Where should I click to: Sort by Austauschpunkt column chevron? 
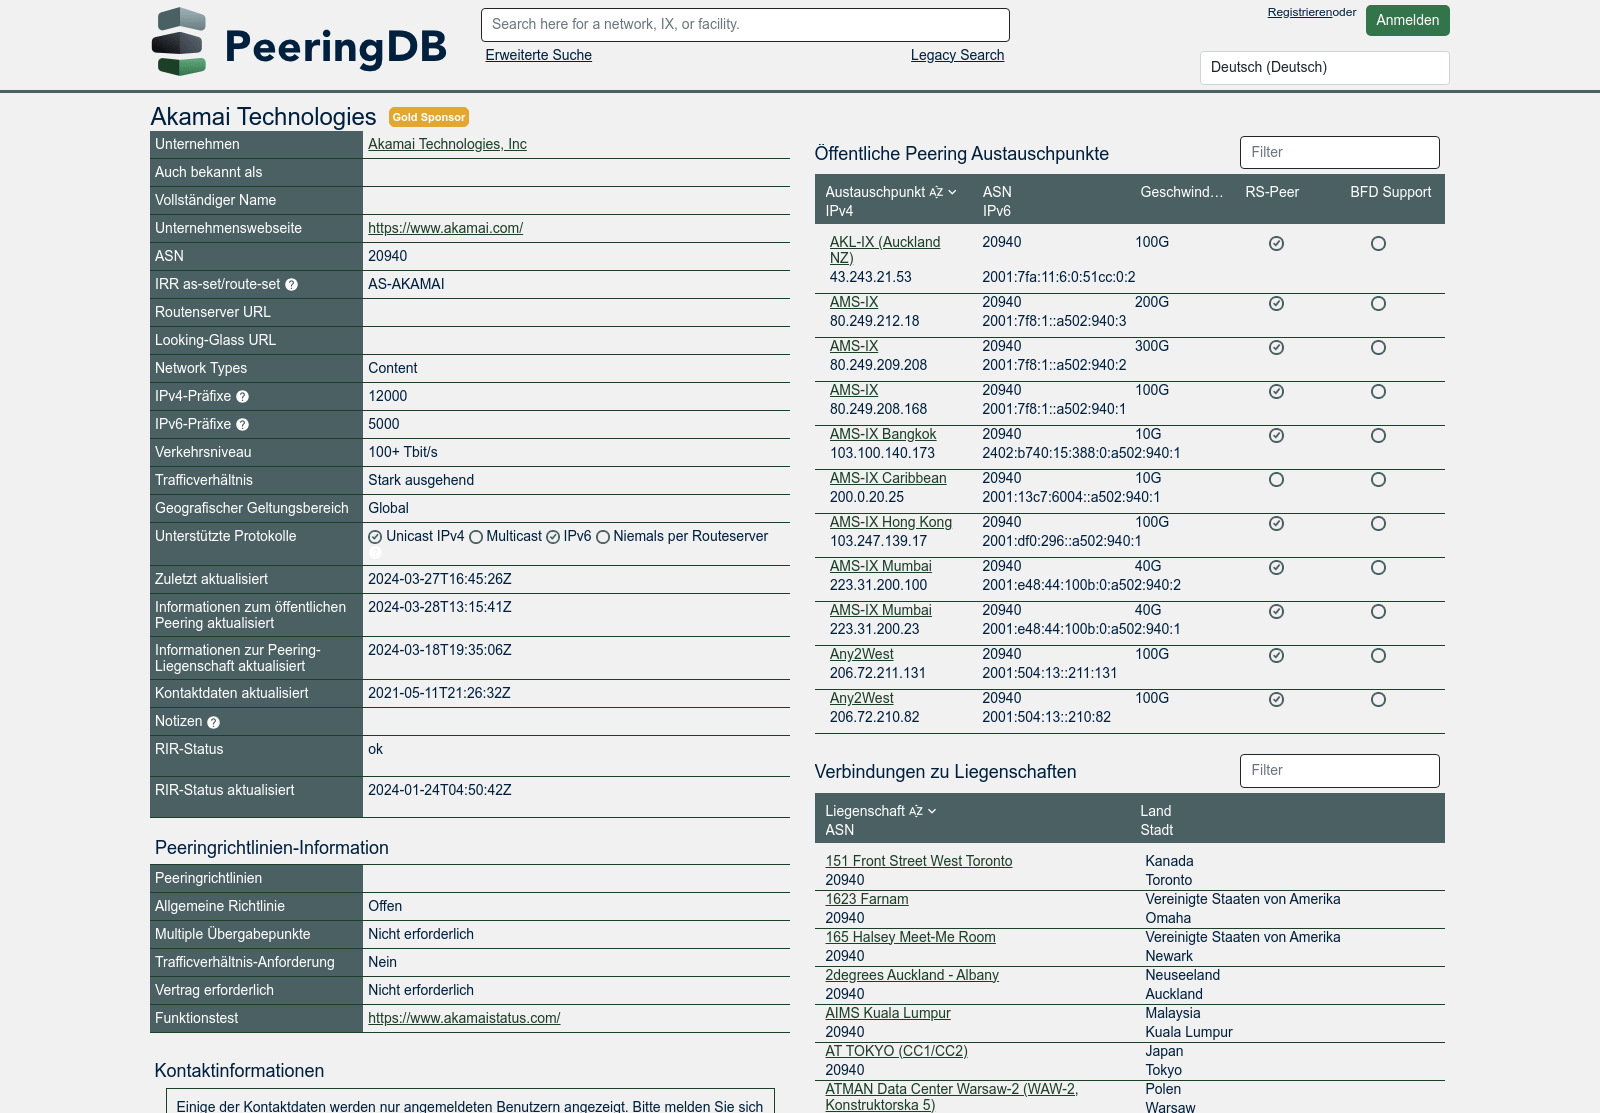click(x=952, y=192)
